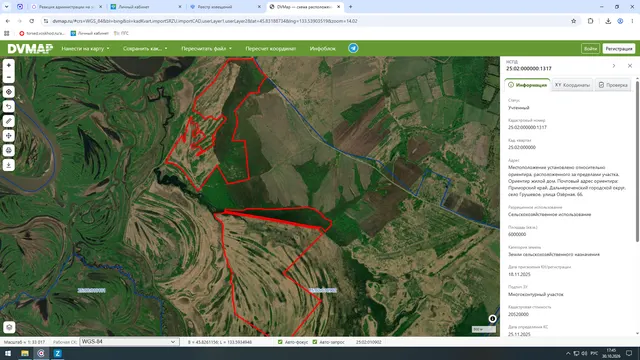The width and height of the screenshot is (640, 360).
Task: Switch to the XY Координаты tab
Action: click(x=572, y=85)
